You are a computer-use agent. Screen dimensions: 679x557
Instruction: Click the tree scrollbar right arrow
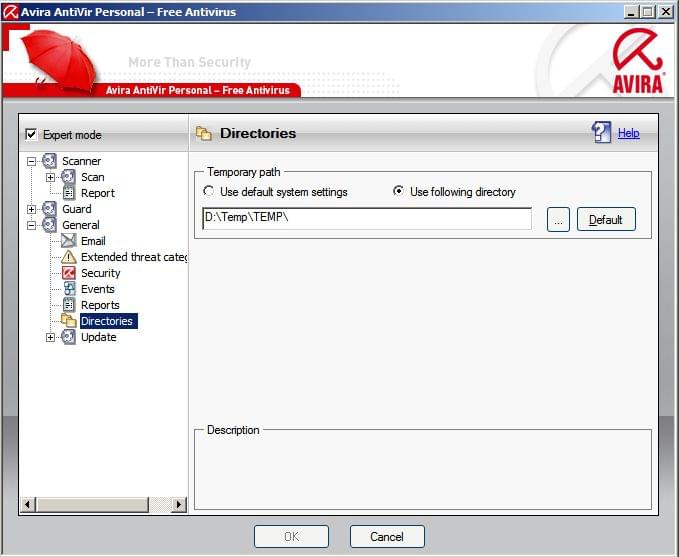pyautogui.click(x=178, y=505)
